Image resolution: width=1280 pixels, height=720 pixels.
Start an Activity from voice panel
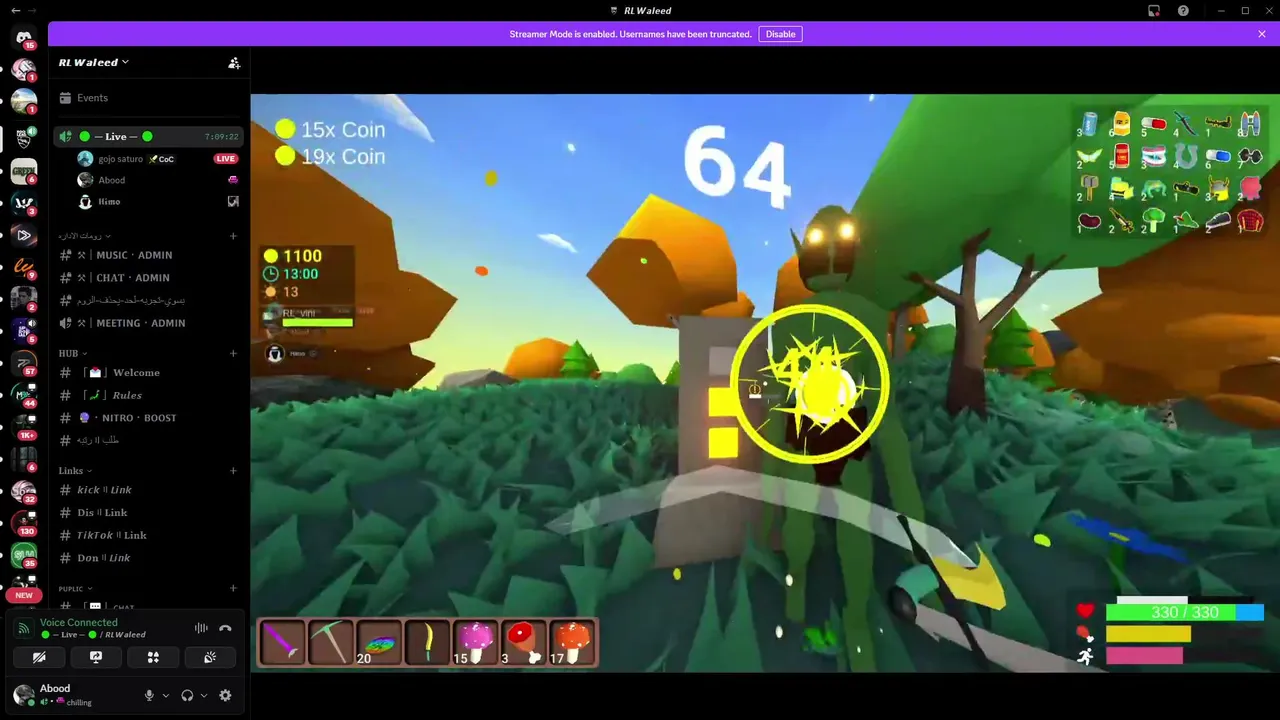153,657
